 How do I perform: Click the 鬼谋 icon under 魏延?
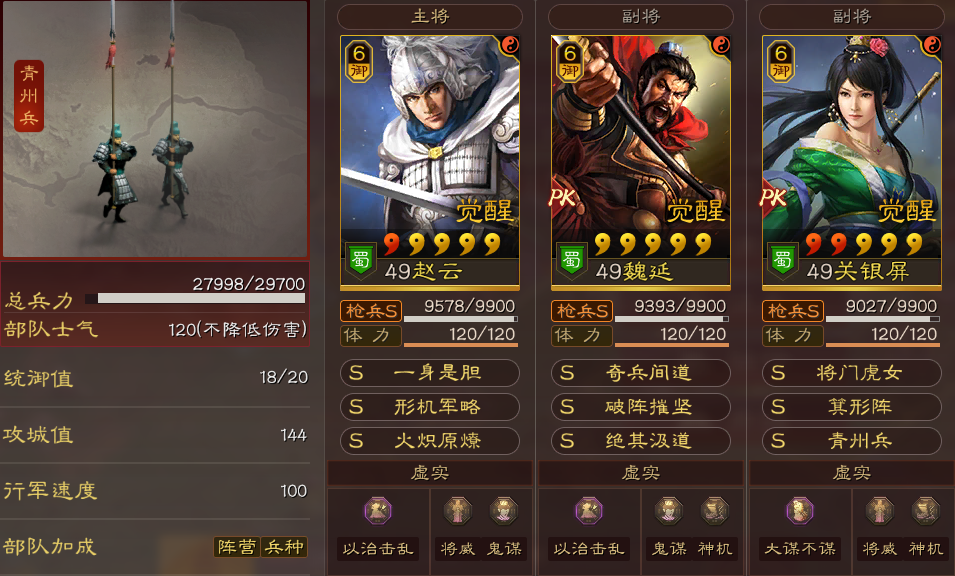coord(668,511)
